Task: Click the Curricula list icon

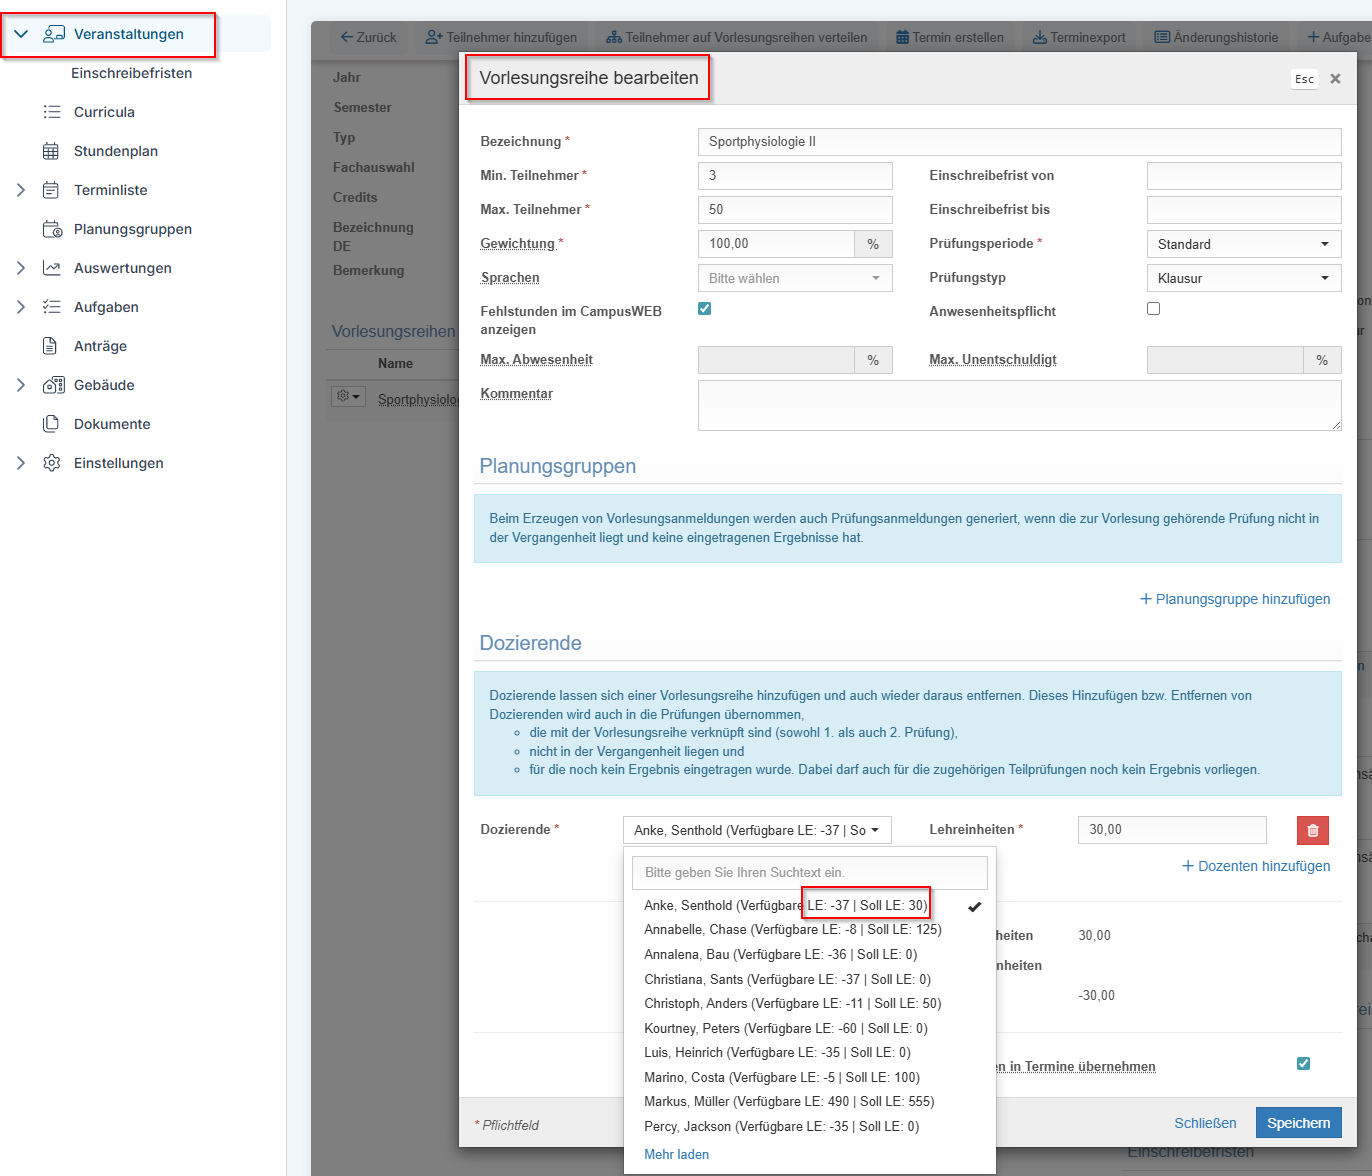Action: tap(51, 112)
